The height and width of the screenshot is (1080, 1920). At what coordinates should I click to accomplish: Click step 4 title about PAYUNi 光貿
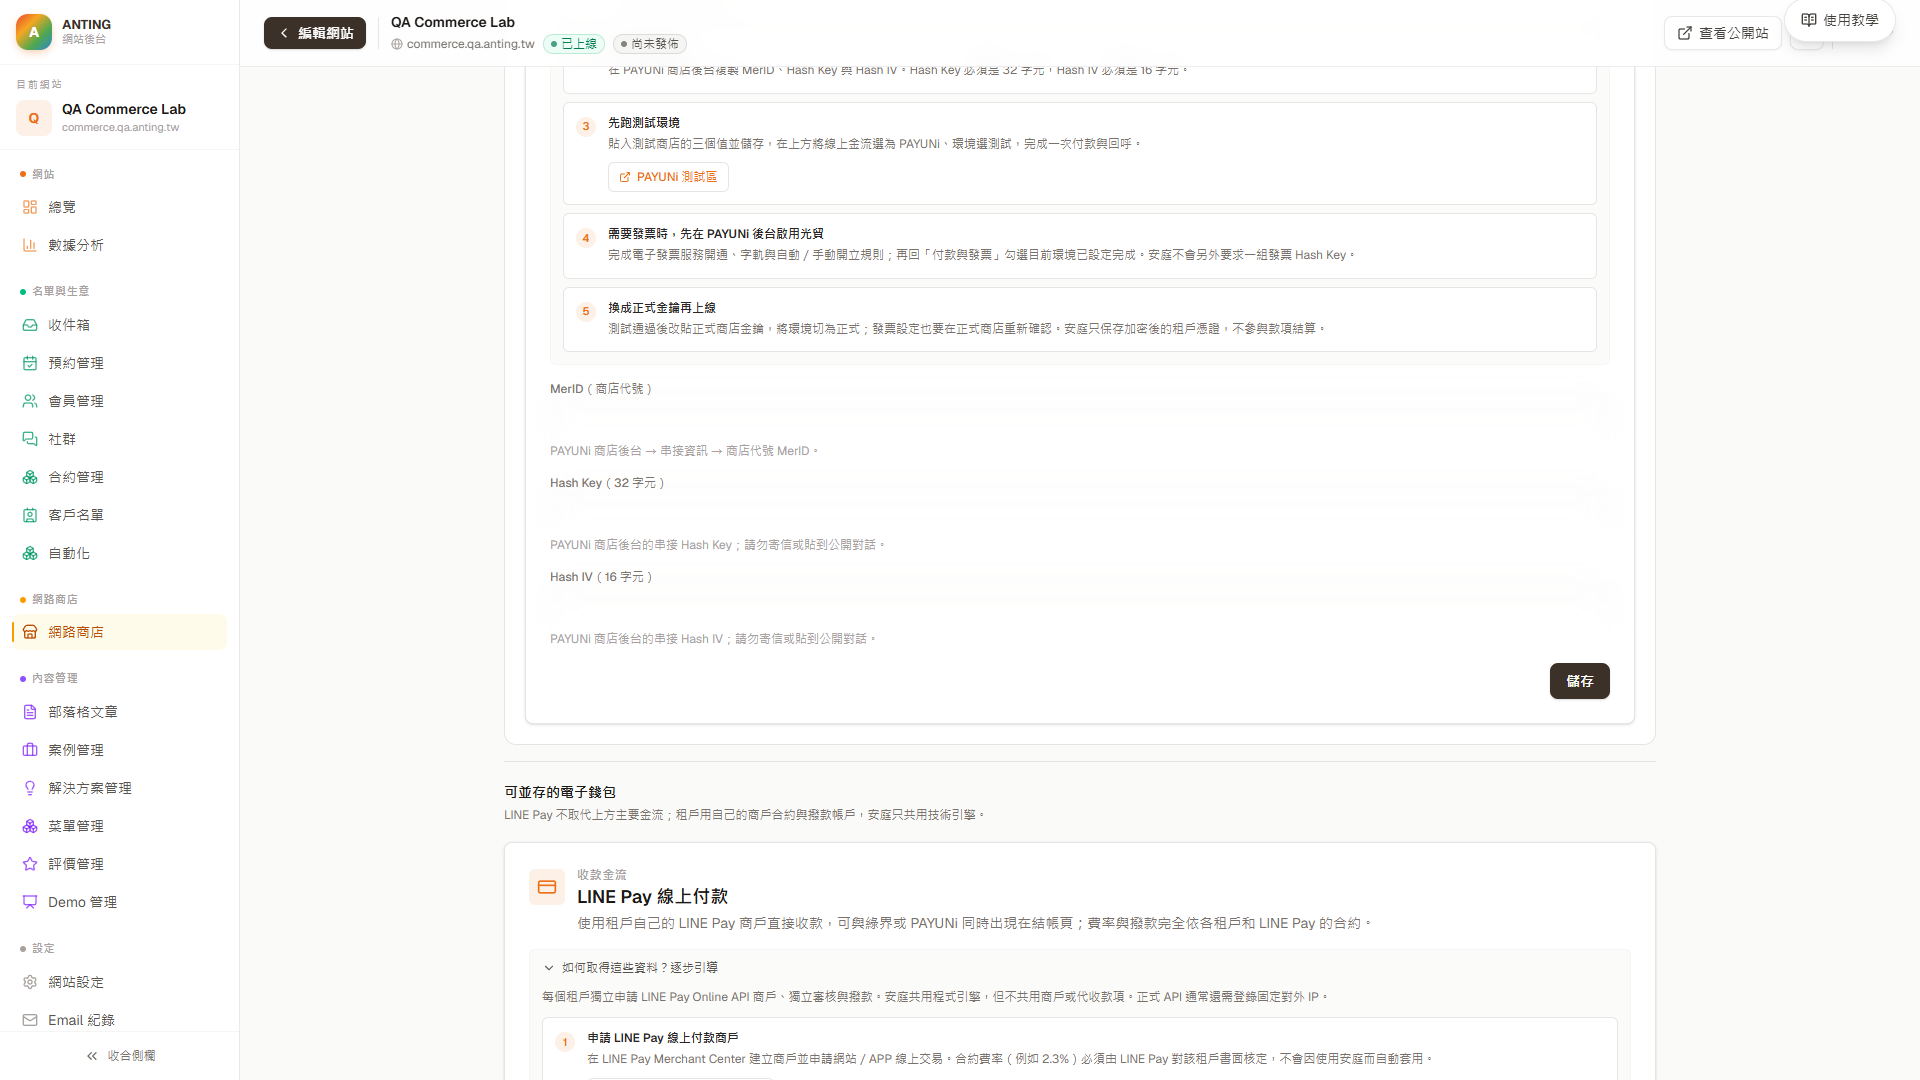tap(716, 234)
